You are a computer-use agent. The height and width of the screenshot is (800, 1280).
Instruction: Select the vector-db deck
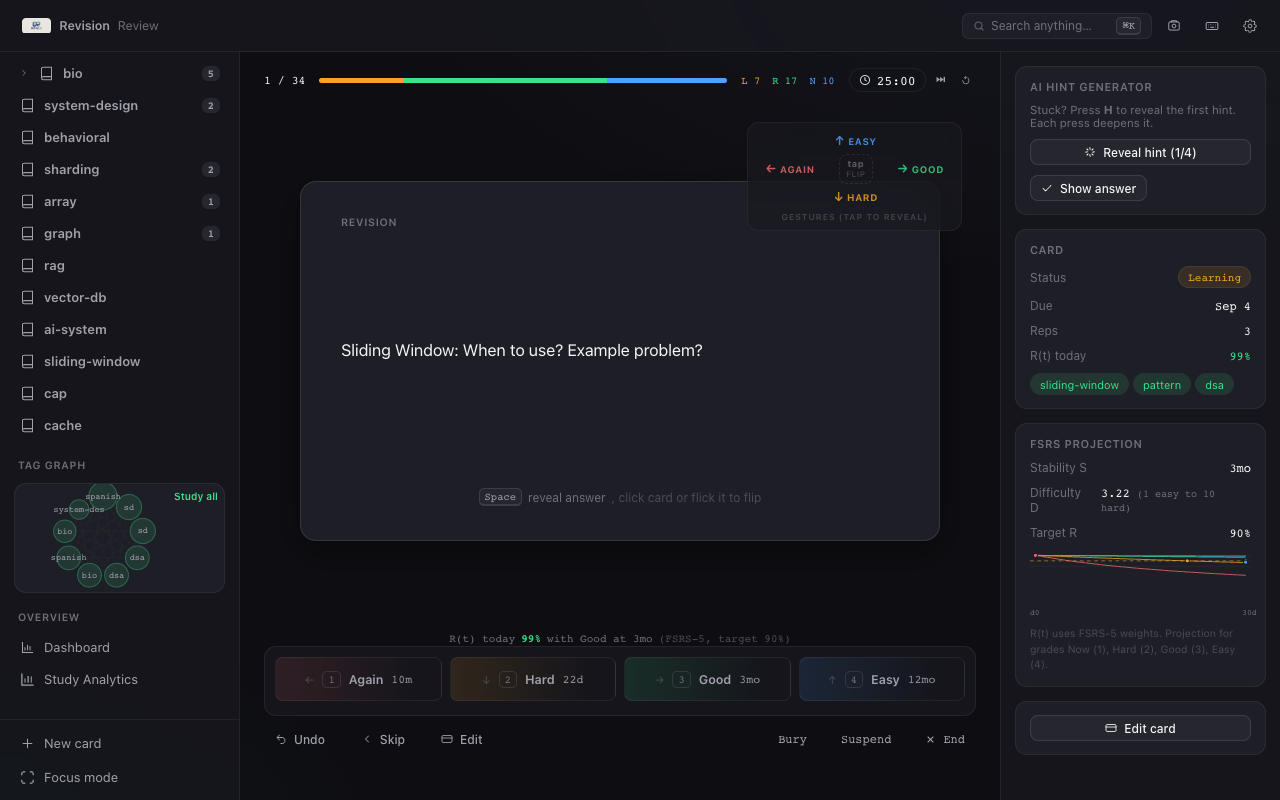tap(120, 297)
